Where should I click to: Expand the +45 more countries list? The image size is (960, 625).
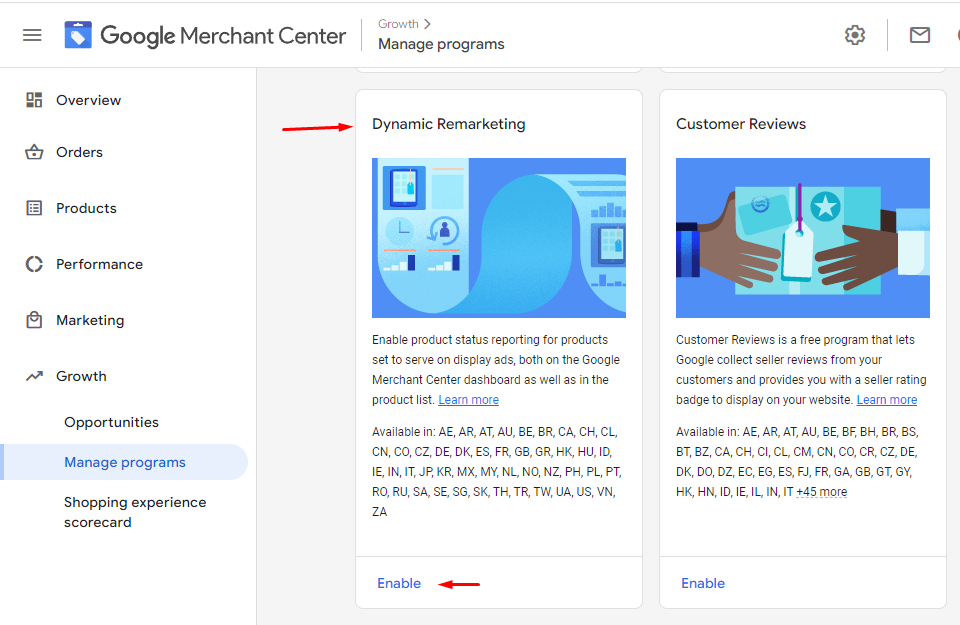822,492
